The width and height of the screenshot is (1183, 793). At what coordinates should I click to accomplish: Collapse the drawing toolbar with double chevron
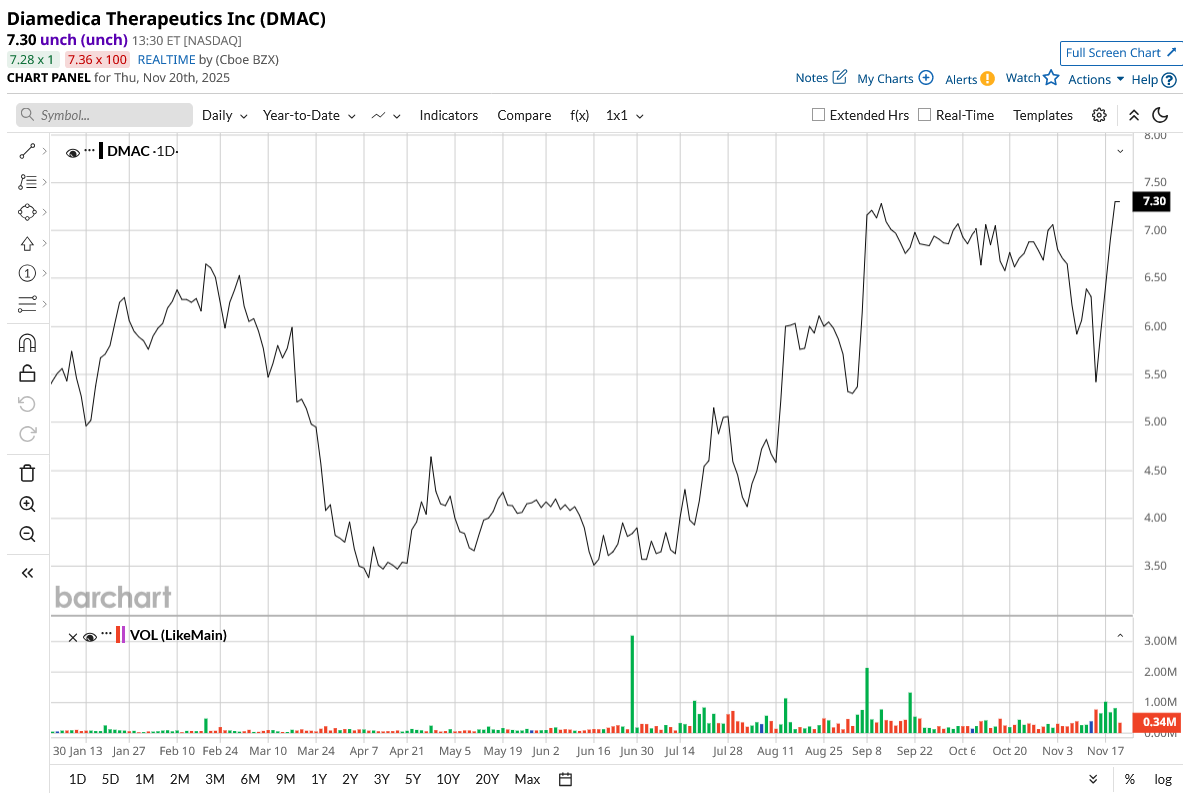(x=27, y=573)
